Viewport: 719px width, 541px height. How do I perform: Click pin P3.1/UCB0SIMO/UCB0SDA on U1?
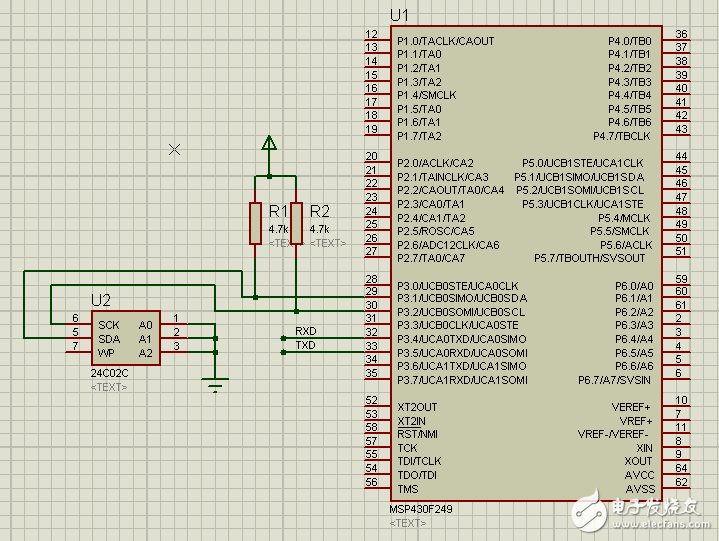pyautogui.click(x=462, y=298)
